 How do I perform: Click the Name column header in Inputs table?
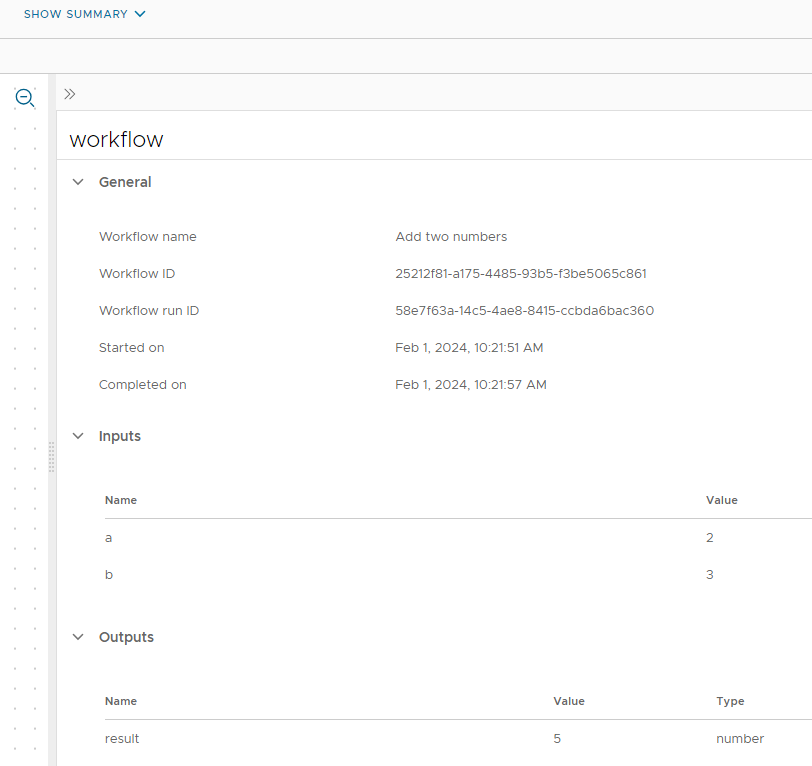click(x=120, y=500)
